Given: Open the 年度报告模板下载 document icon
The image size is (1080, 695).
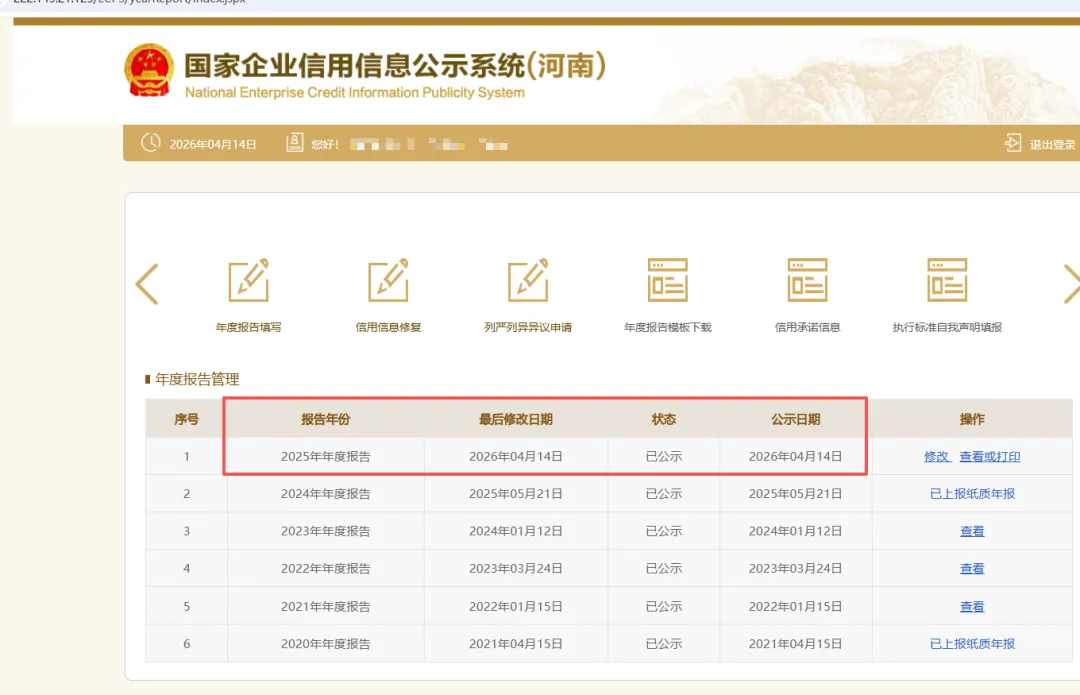Looking at the screenshot, I should [x=668, y=280].
